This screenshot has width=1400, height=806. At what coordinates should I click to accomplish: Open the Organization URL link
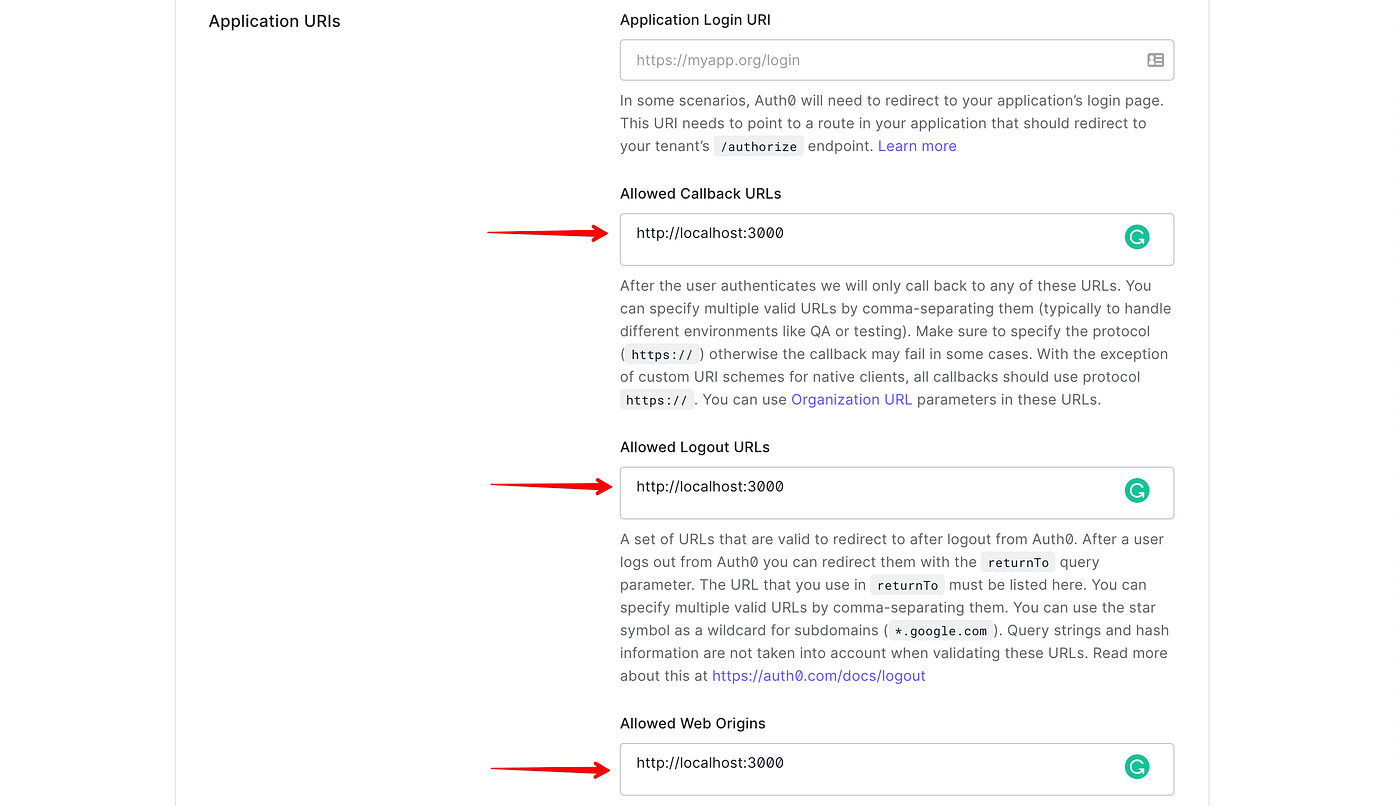[x=851, y=399]
